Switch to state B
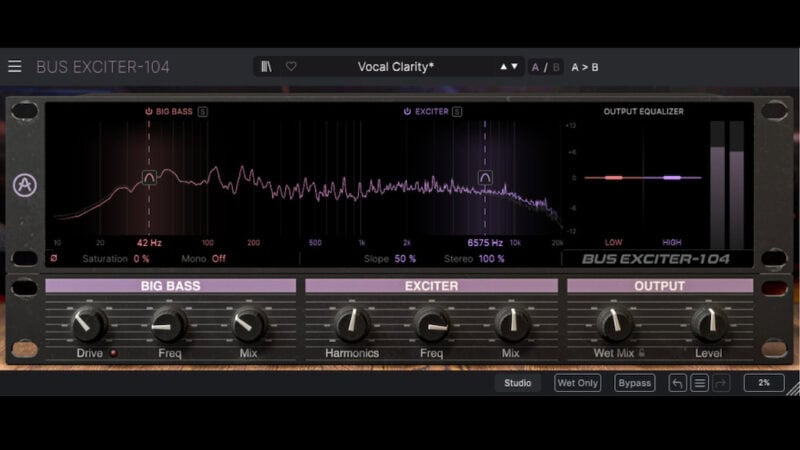This screenshot has height=450, width=800. (x=556, y=67)
